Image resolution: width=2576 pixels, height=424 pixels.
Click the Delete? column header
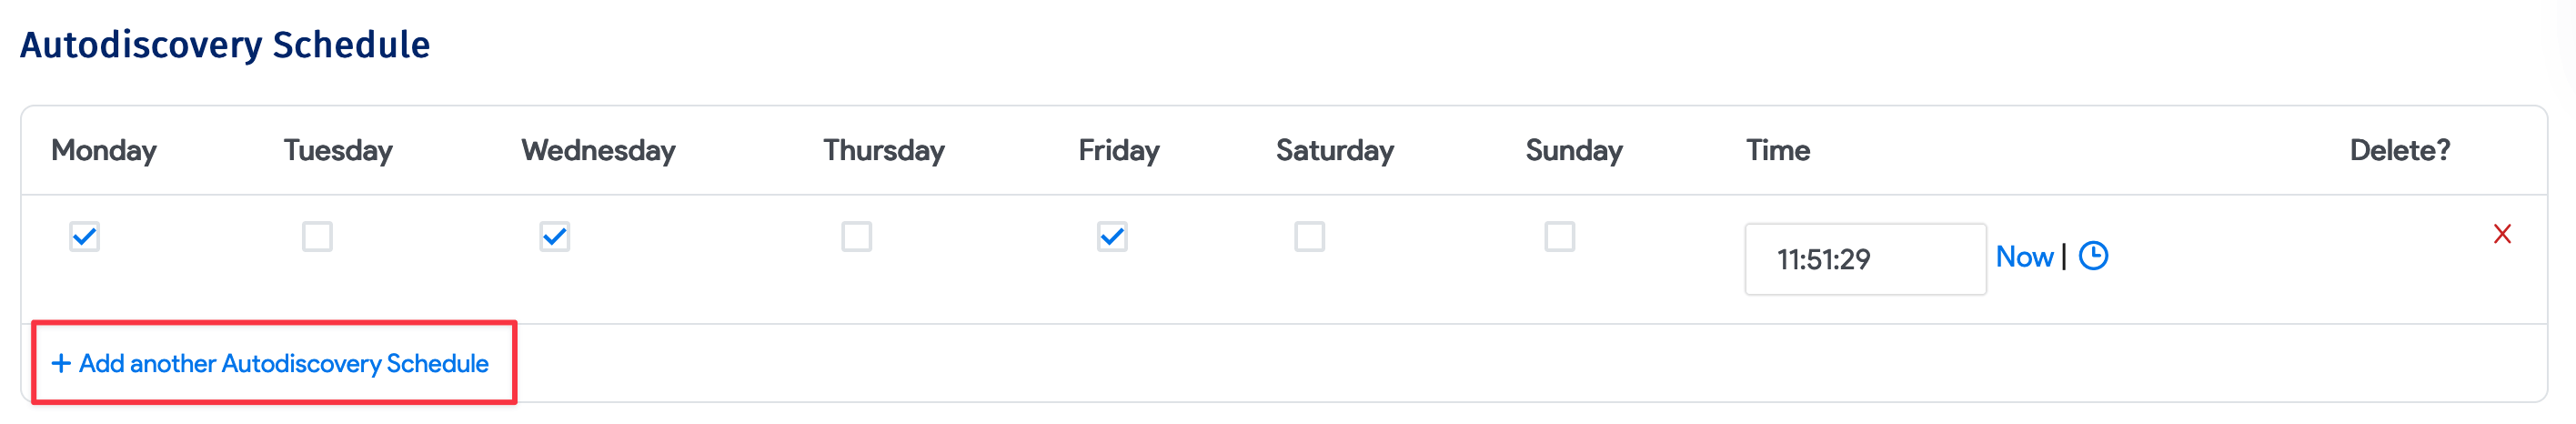(2400, 150)
